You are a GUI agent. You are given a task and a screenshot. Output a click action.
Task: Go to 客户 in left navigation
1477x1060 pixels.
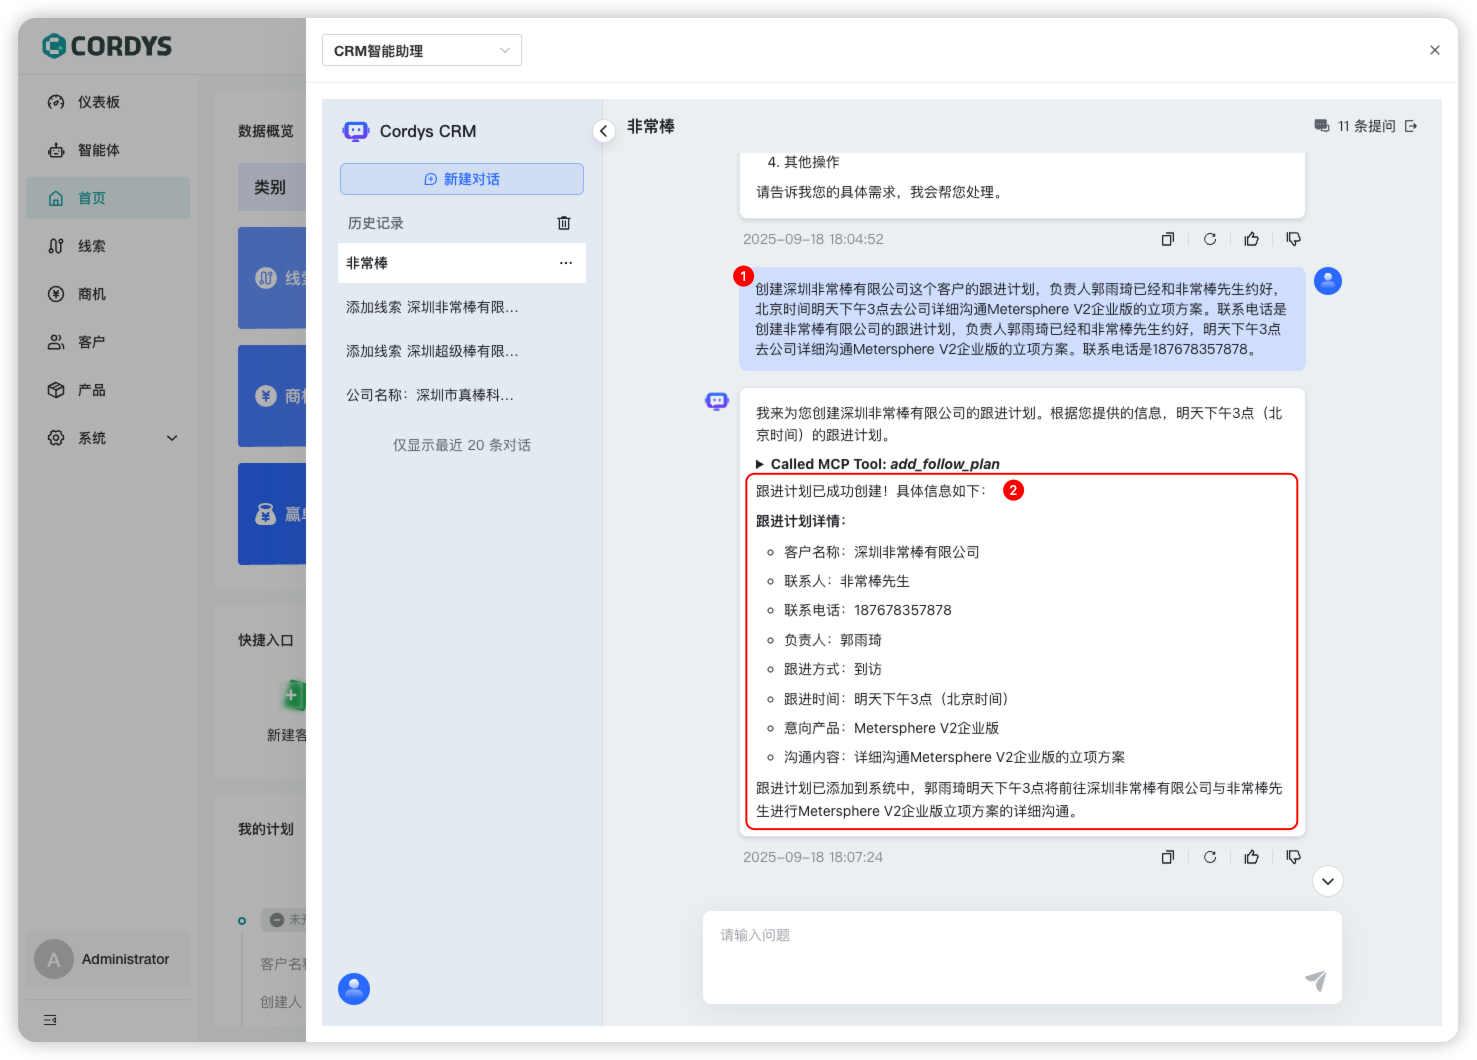tap(92, 342)
